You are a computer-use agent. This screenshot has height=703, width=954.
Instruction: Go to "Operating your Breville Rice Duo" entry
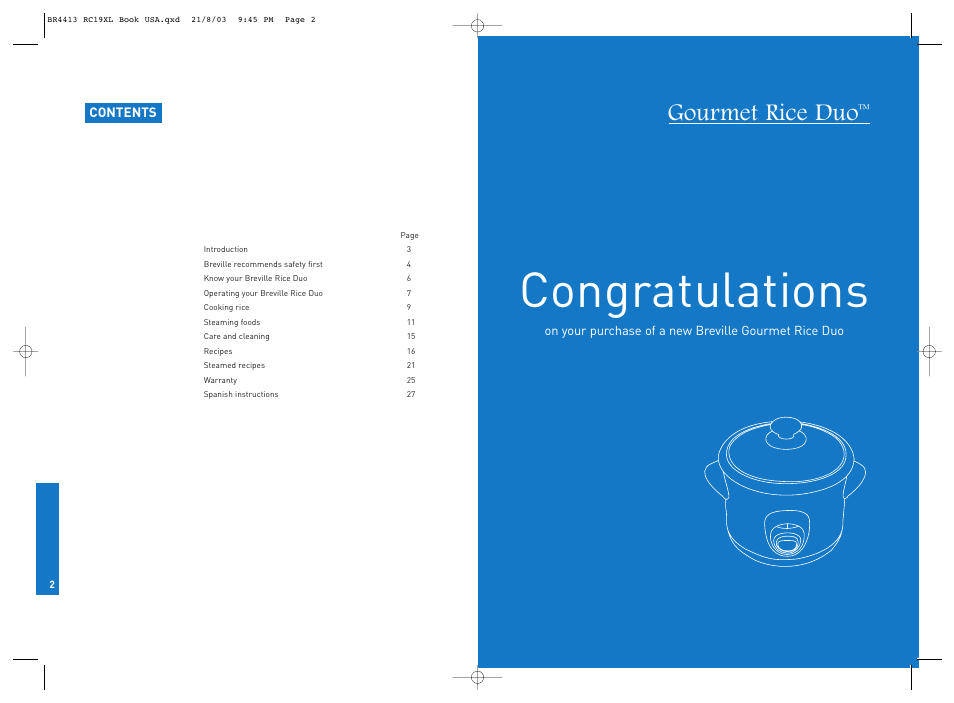[263, 293]
